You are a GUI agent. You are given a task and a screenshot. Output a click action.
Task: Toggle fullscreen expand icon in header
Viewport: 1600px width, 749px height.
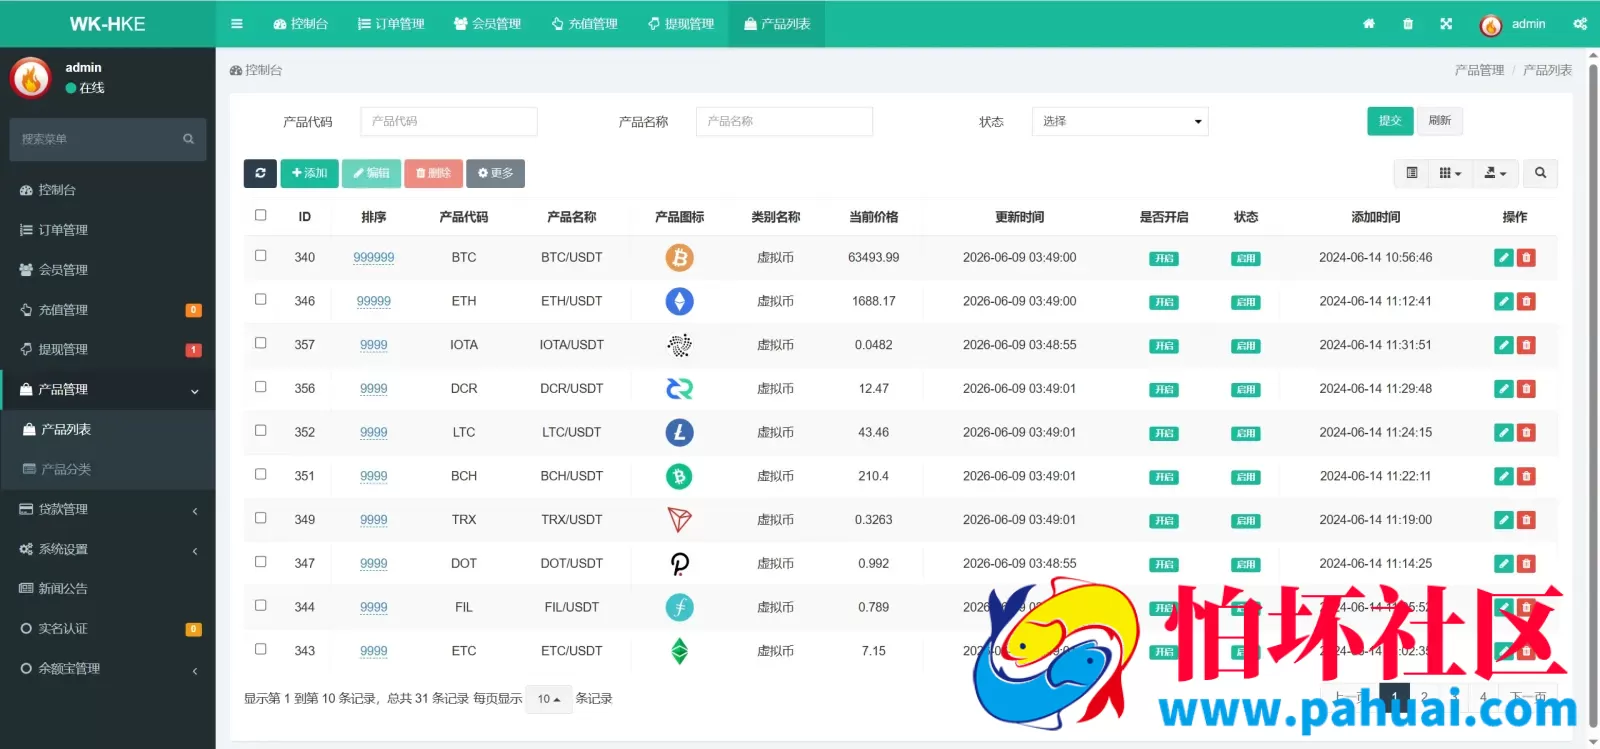[1446, 24]
